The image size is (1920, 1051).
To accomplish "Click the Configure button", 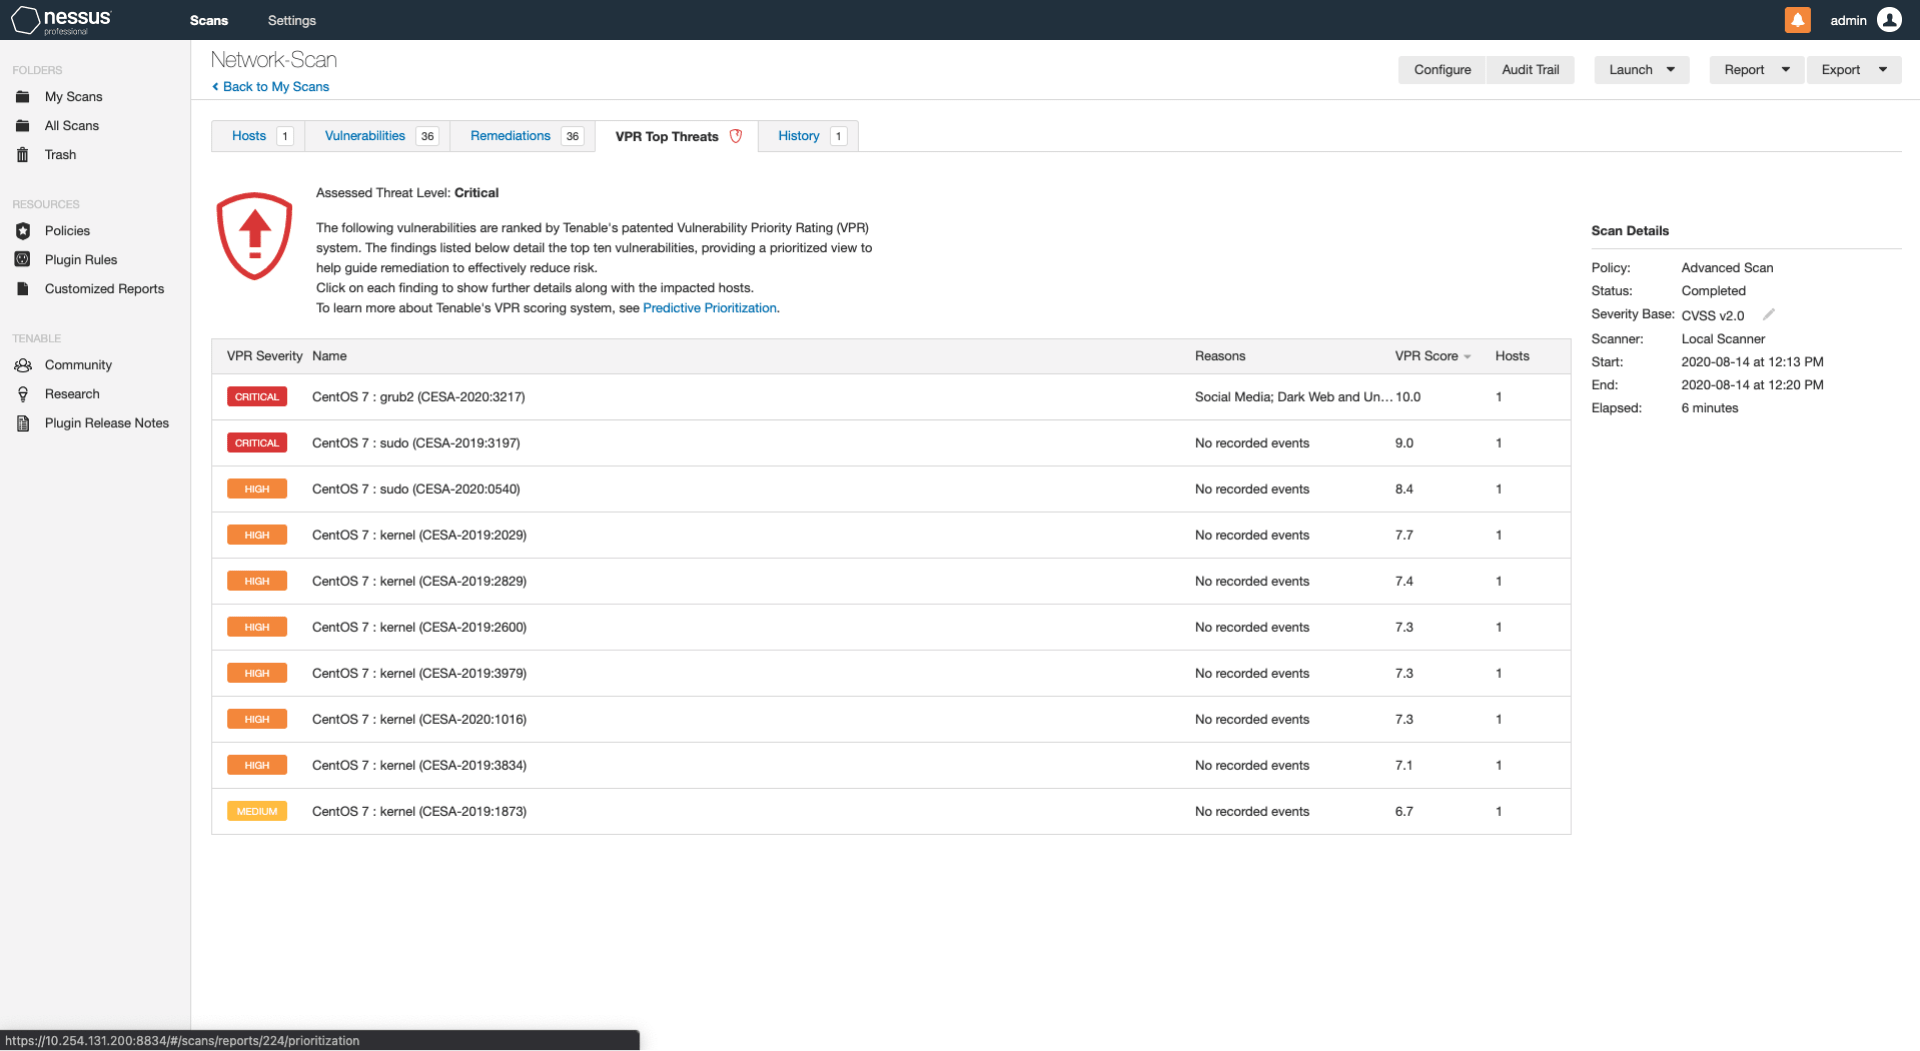I will click(1442, 70).
